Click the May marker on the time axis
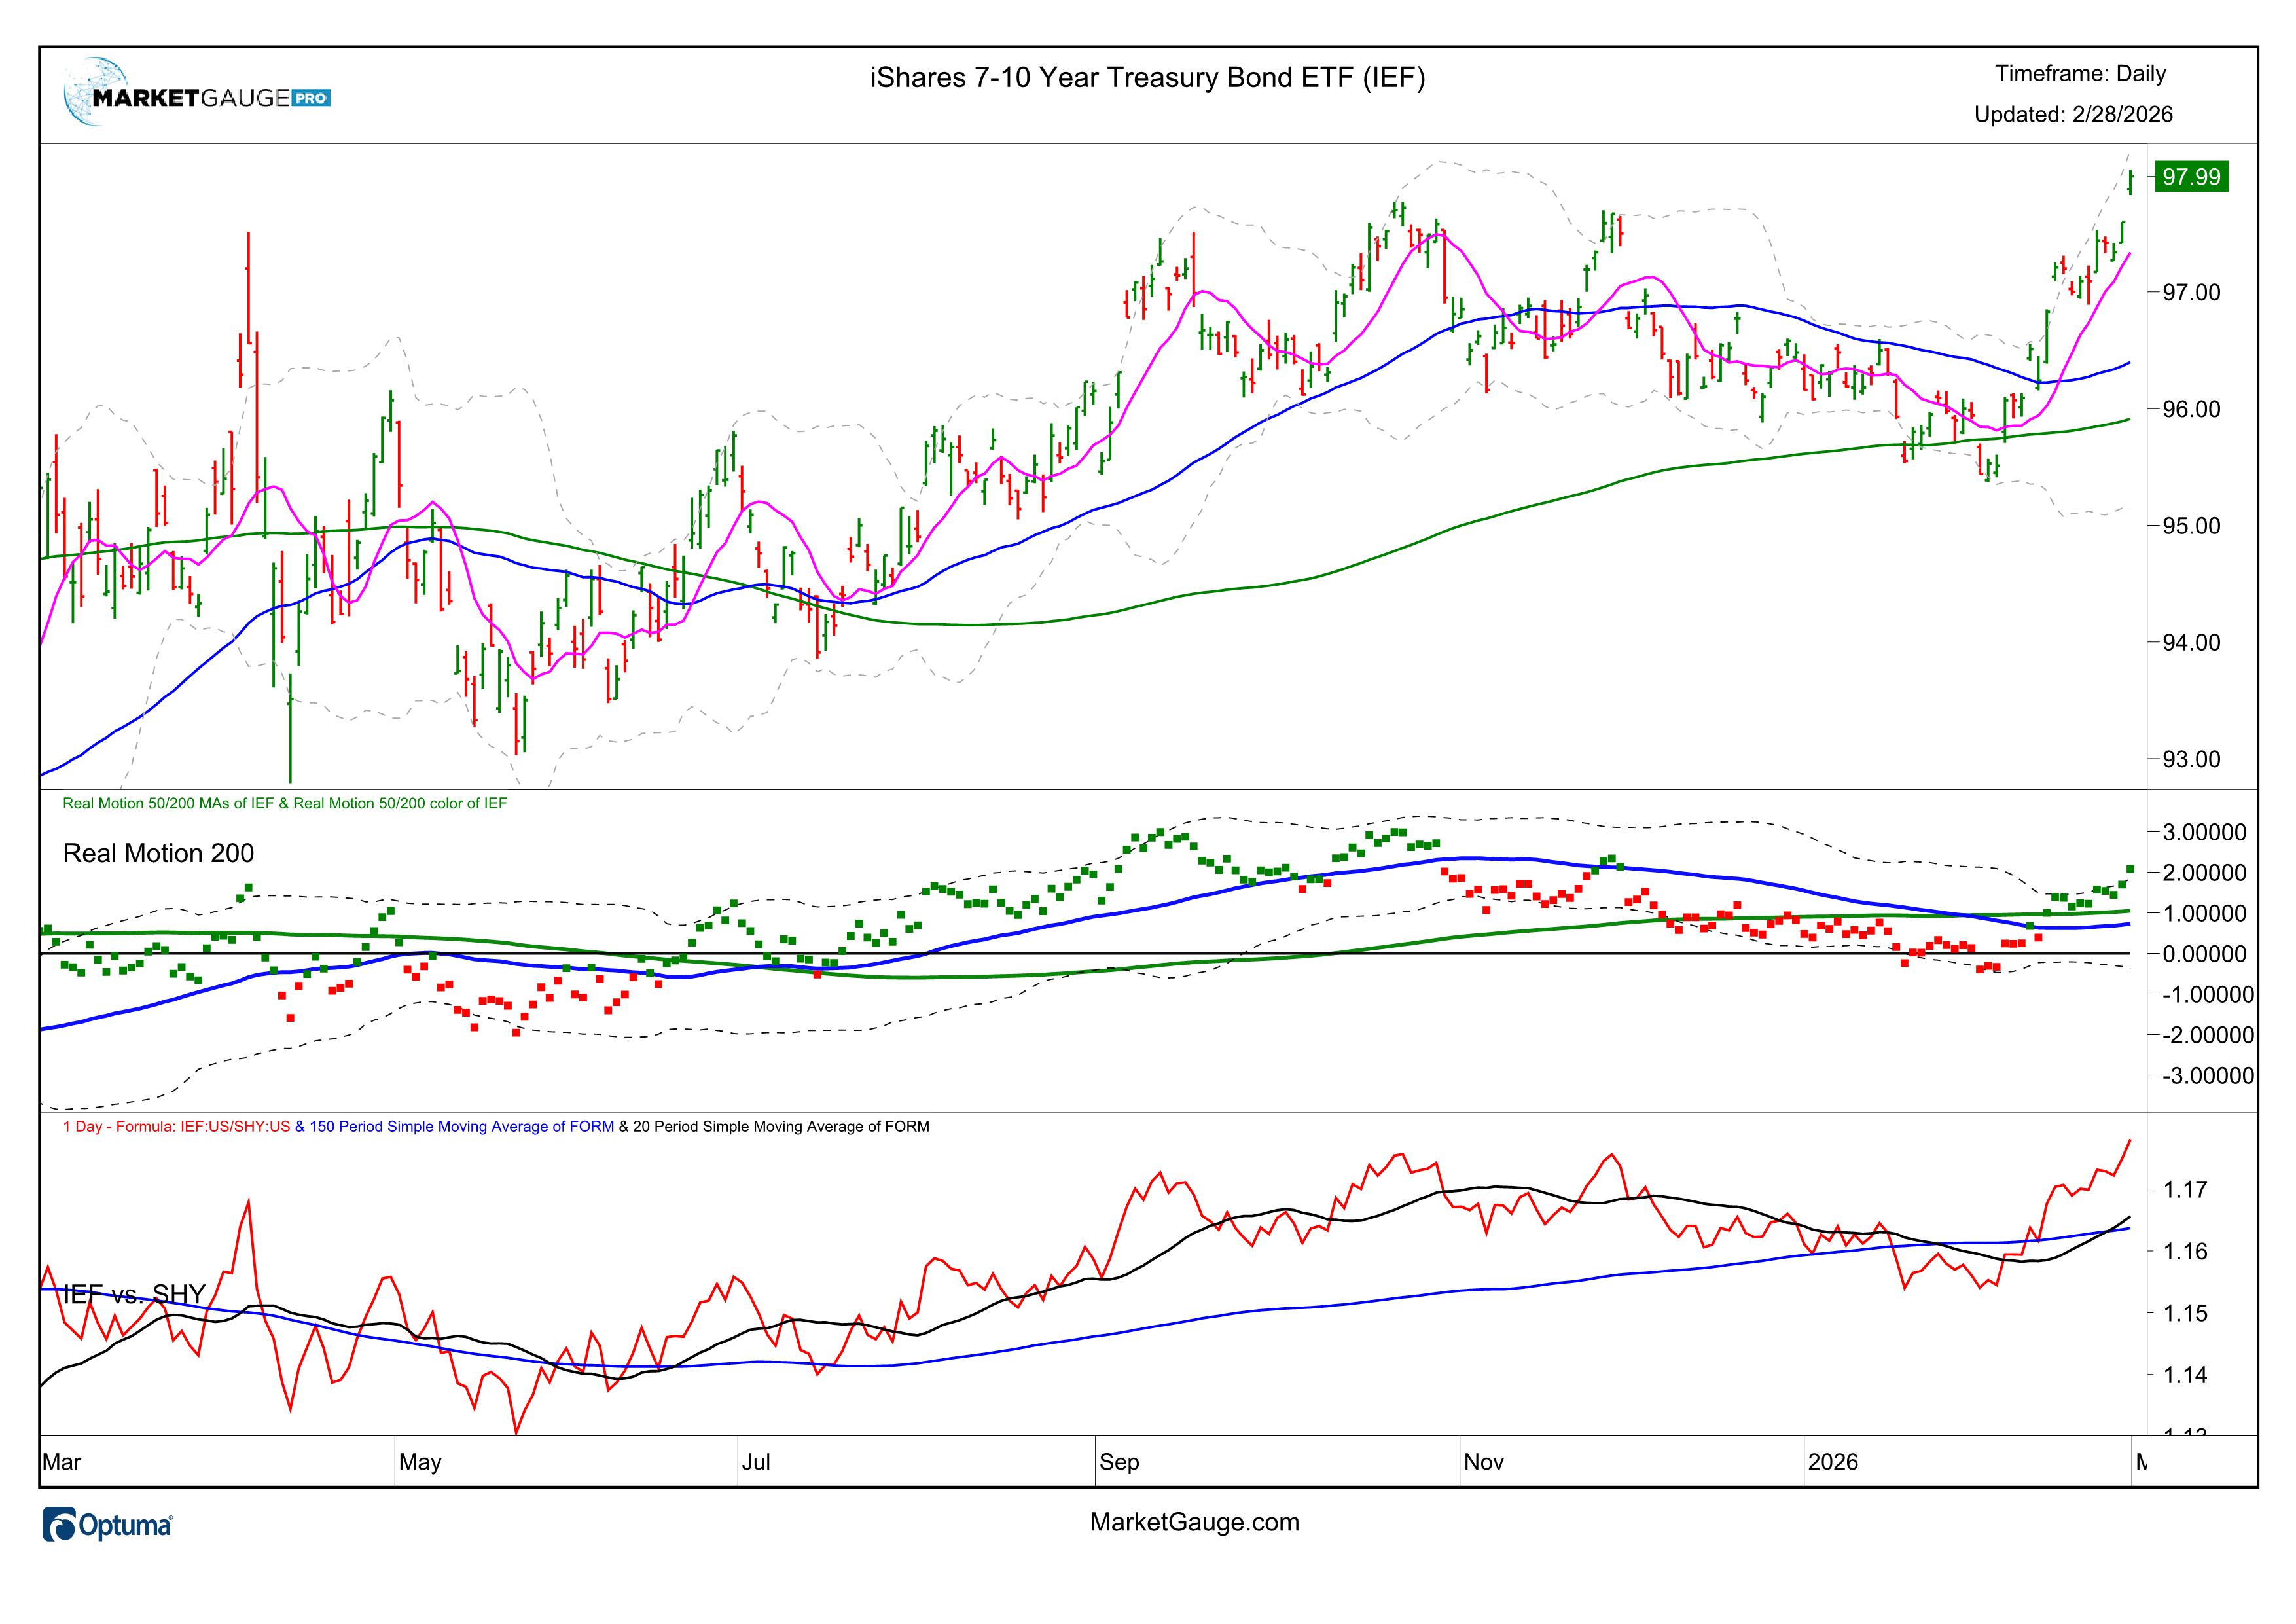 click(x=419, y=1462)
